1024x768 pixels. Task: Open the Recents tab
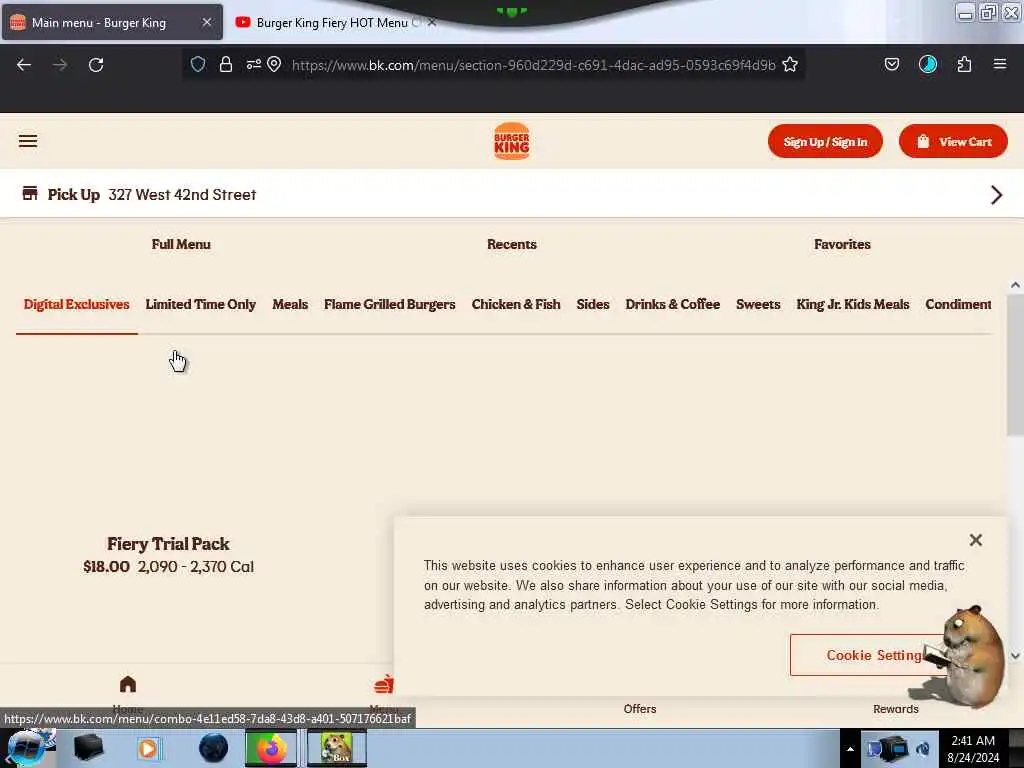click(x=511, y=244)
